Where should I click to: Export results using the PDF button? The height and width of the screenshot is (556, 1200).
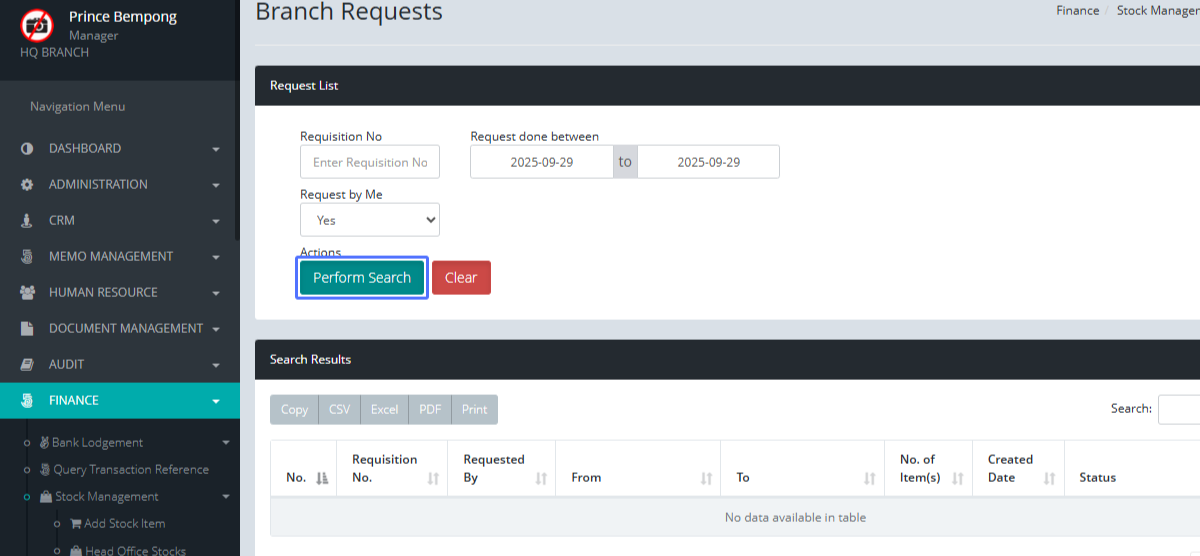430,410
